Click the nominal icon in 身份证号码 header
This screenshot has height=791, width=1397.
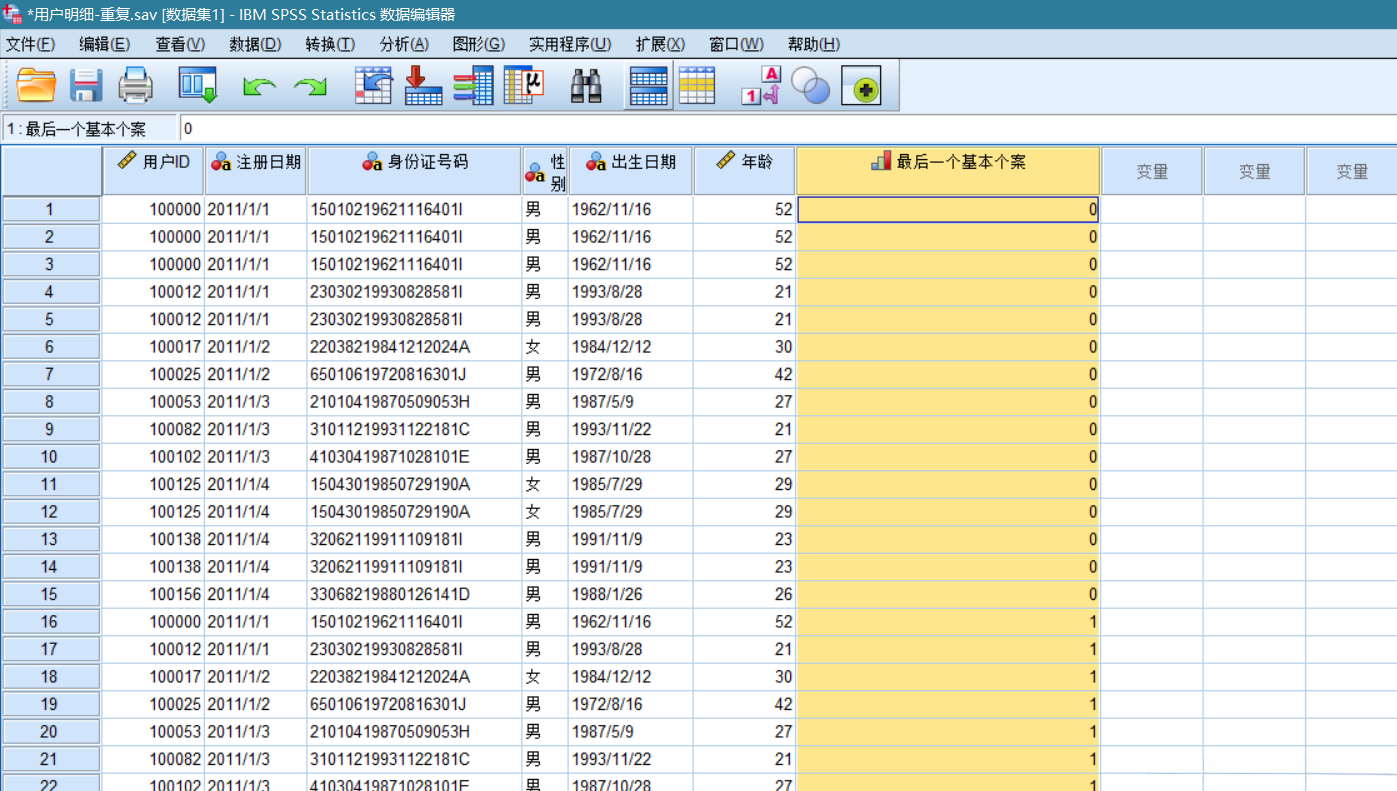pyautogui.click(x=372, y=162)
